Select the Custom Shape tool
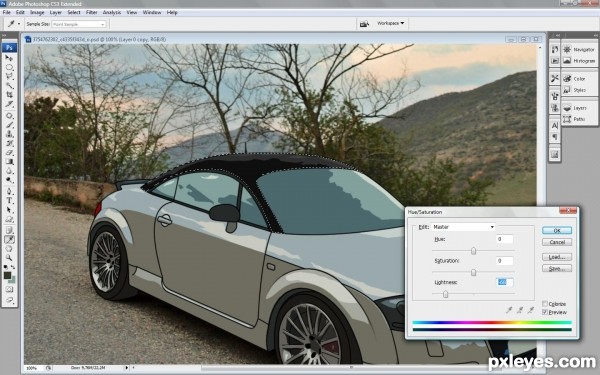Image resolution: width=600 pixels, height=375 pixels. pos(9,219)
